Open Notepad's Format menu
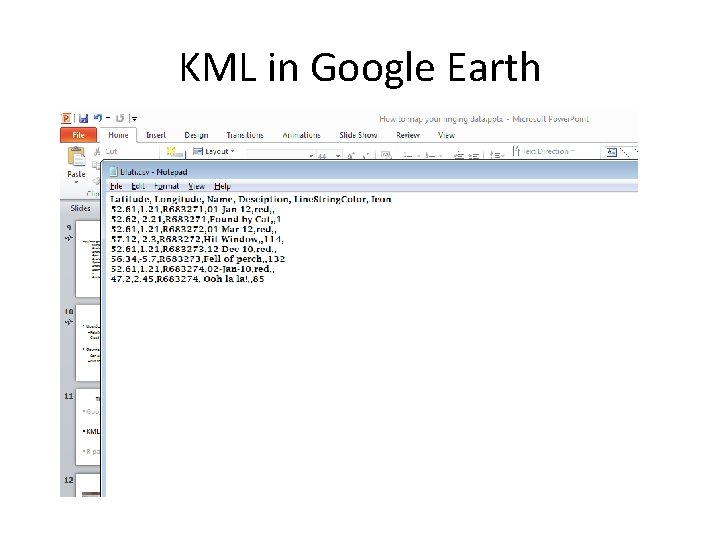Image resolution: width=720 pixels, height=540 pixels. coord(167,186)
